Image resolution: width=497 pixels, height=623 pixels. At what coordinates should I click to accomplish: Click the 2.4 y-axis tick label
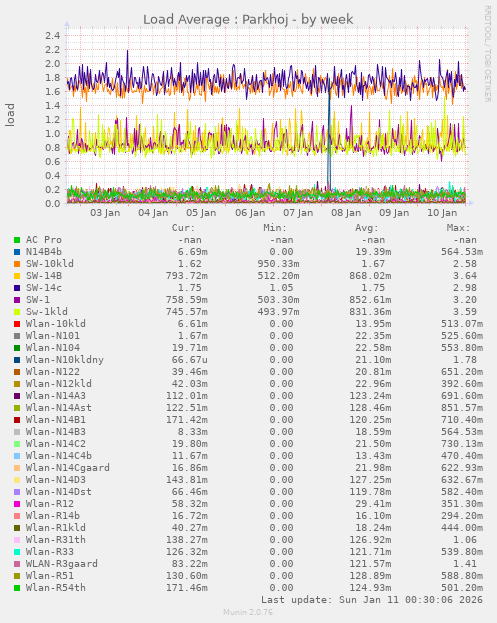pos(52,36)
